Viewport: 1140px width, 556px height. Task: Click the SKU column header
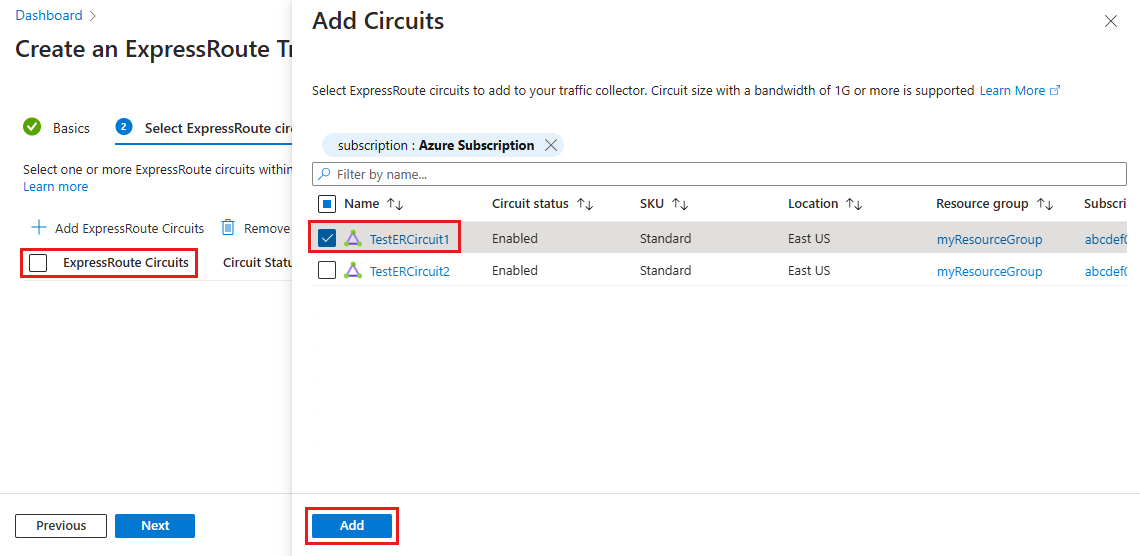coord(652,204)
